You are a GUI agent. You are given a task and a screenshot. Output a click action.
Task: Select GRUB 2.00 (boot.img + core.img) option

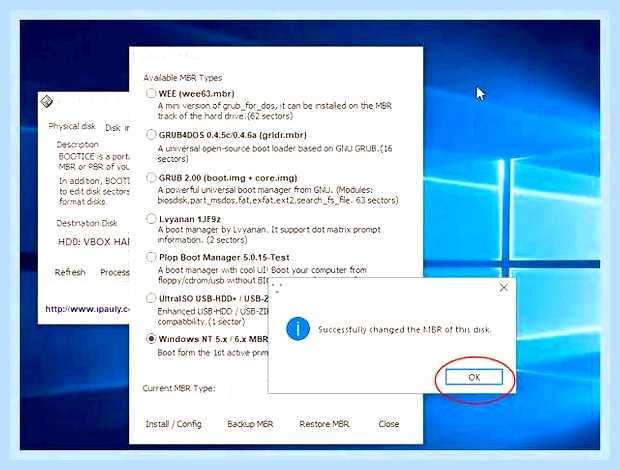tap(151, 177)
